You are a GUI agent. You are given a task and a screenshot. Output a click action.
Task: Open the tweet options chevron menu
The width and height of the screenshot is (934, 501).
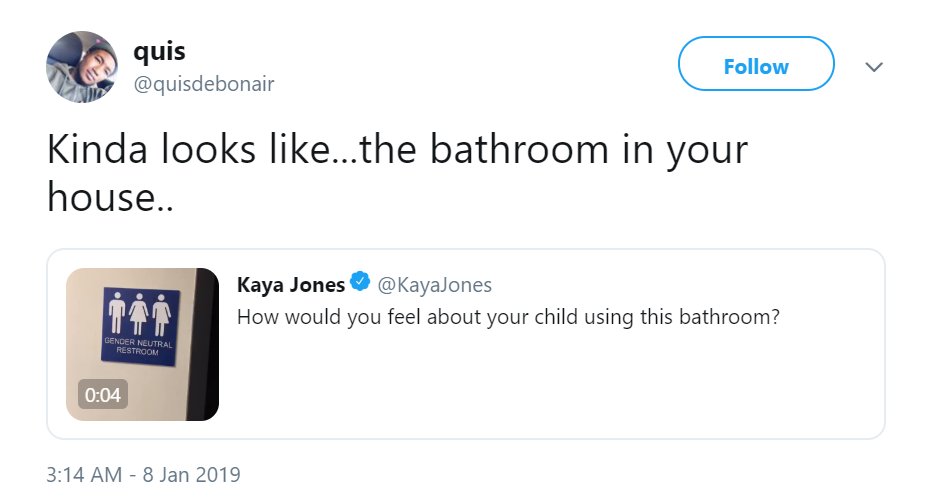pyautogui.click(x=874, y=67)
